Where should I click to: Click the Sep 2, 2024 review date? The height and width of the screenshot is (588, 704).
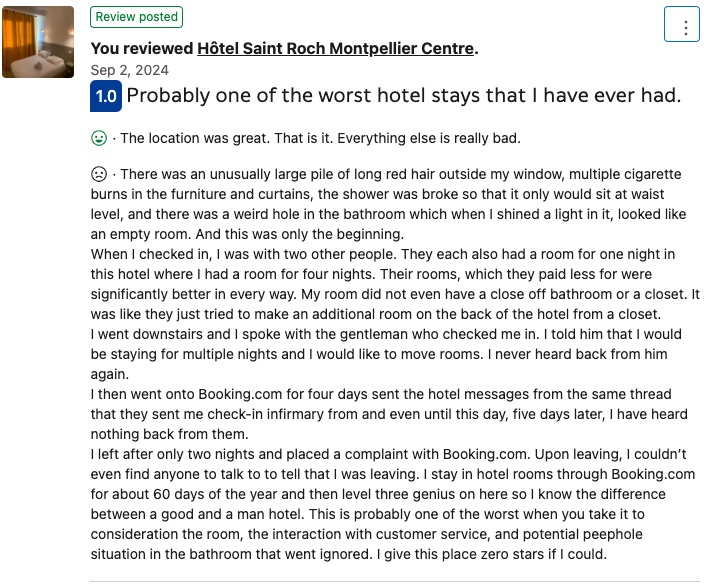129,70
